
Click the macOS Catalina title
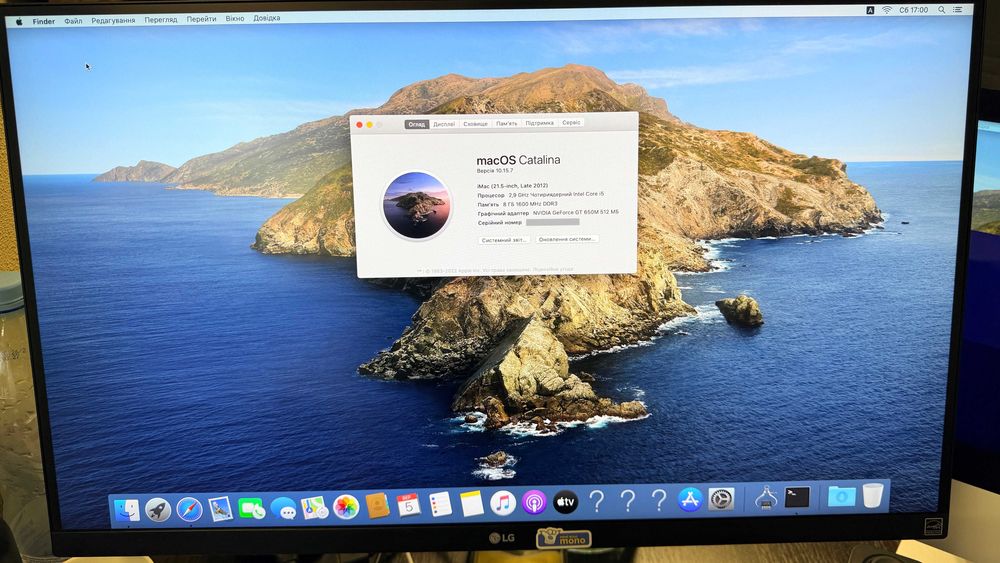click(518, 160)
